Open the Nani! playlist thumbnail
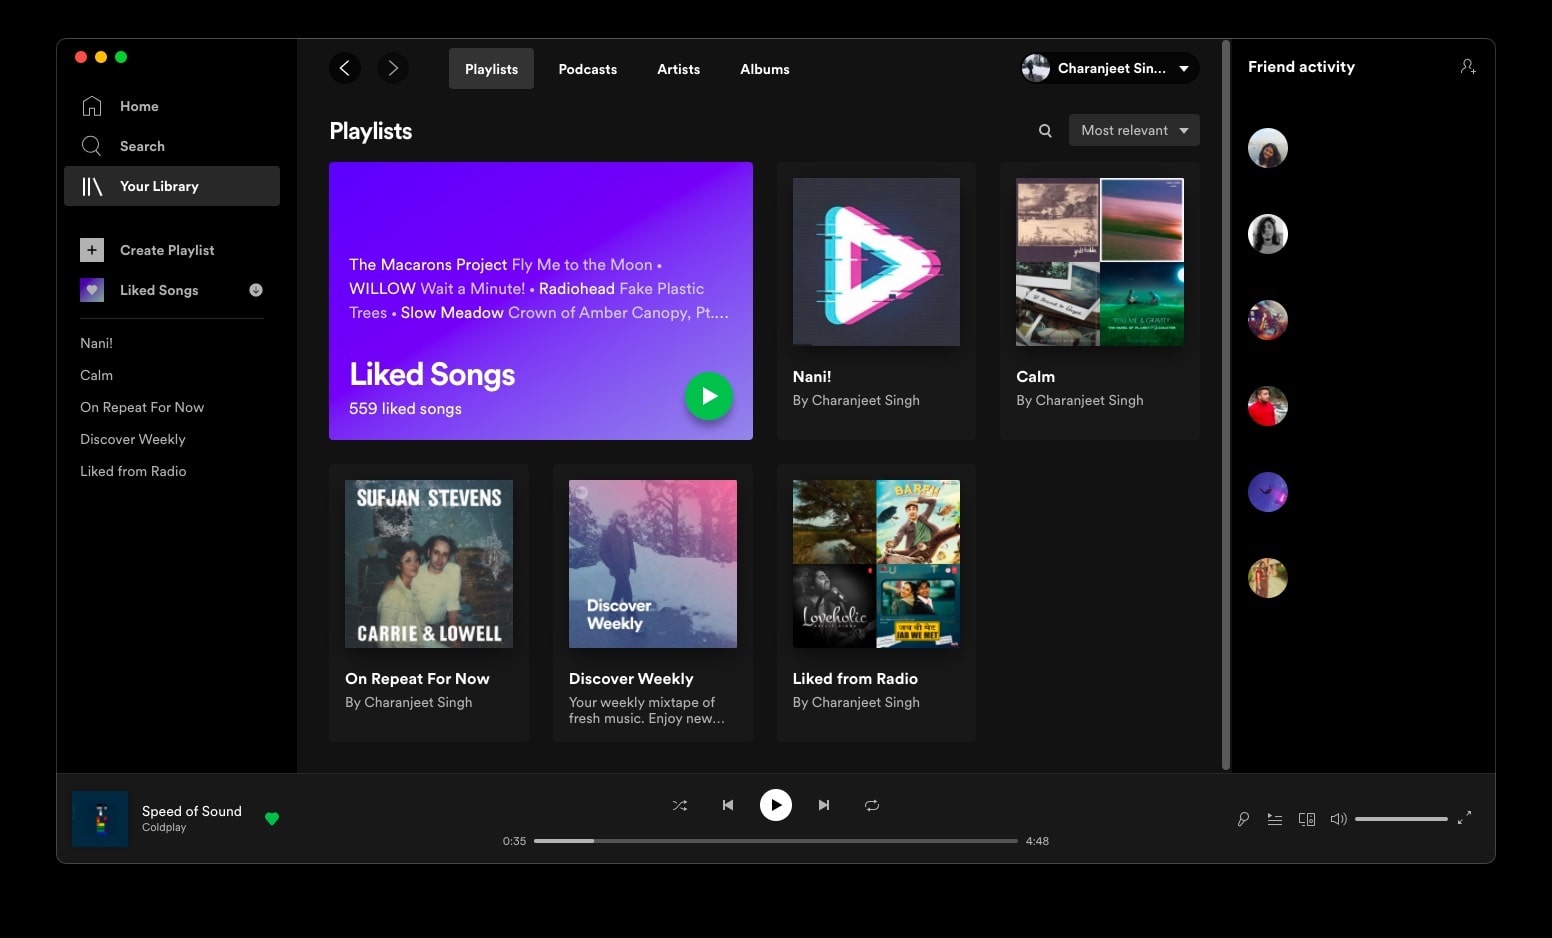The image size is (1552, 938). 875,261
